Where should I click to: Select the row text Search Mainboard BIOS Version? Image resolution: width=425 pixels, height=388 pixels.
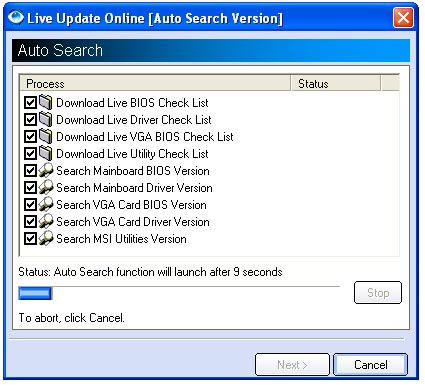[x=133, y=171]
